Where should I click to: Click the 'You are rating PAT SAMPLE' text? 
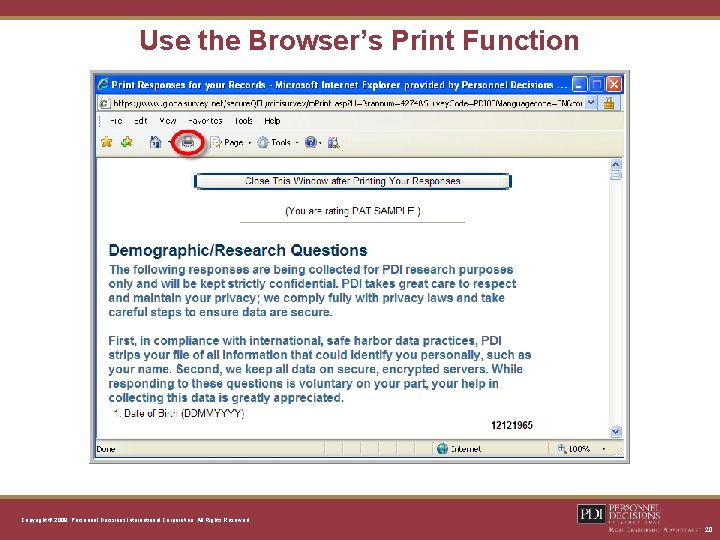(353, 211)
